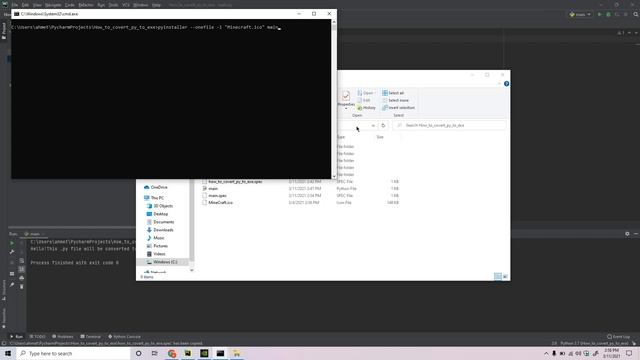640x360 pixels.
Task: Open Task View on the taskbar
Action: click(155, 353)
